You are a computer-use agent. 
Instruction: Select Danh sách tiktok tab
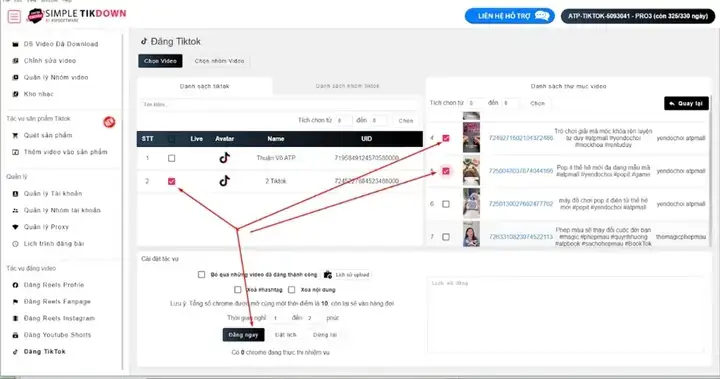coord(204,86)
